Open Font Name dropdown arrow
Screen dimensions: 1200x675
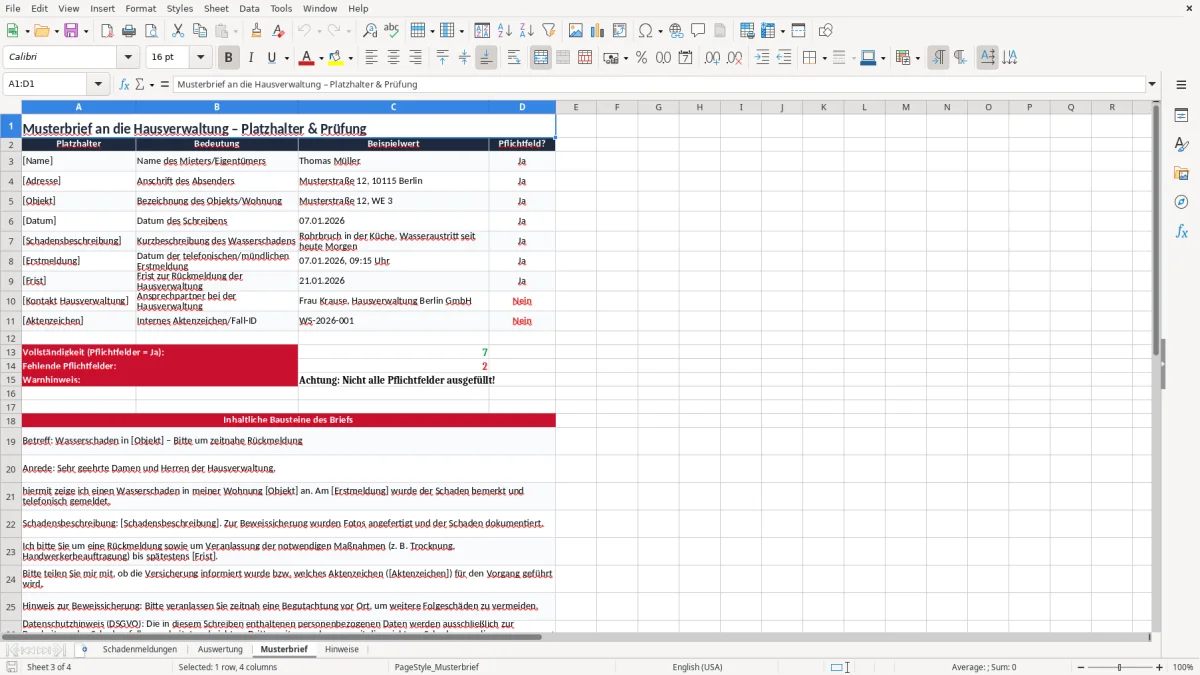[128, 58]
